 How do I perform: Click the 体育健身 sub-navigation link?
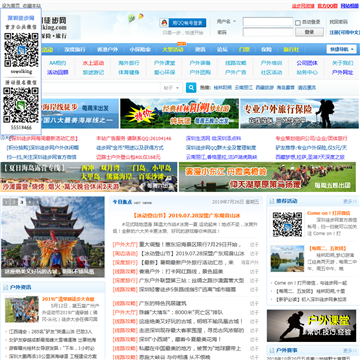[129, 72]
